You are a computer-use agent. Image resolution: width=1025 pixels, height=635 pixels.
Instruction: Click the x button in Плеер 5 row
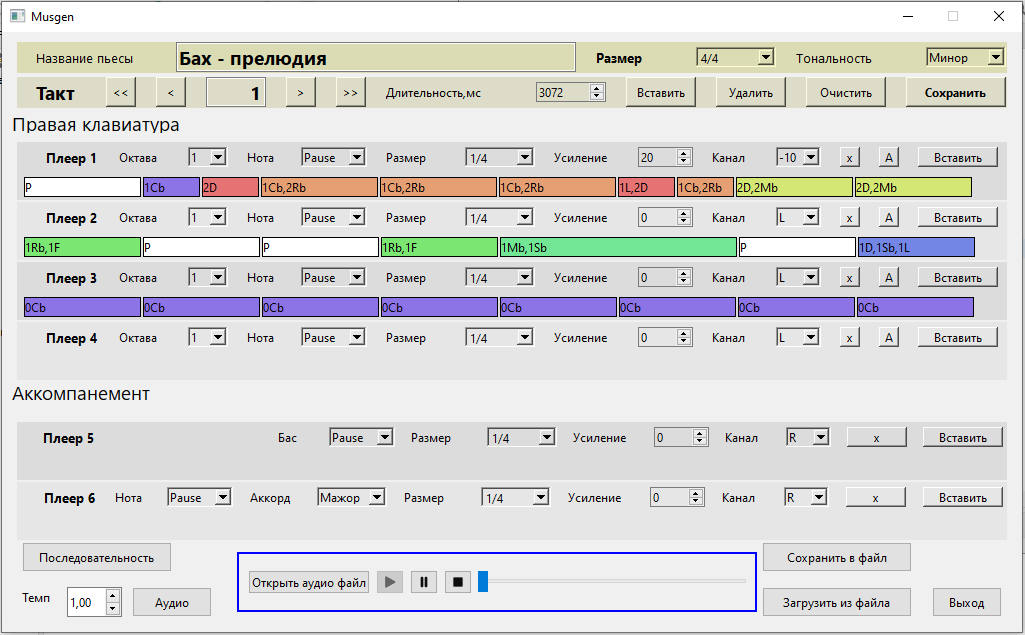coord(877,438)
